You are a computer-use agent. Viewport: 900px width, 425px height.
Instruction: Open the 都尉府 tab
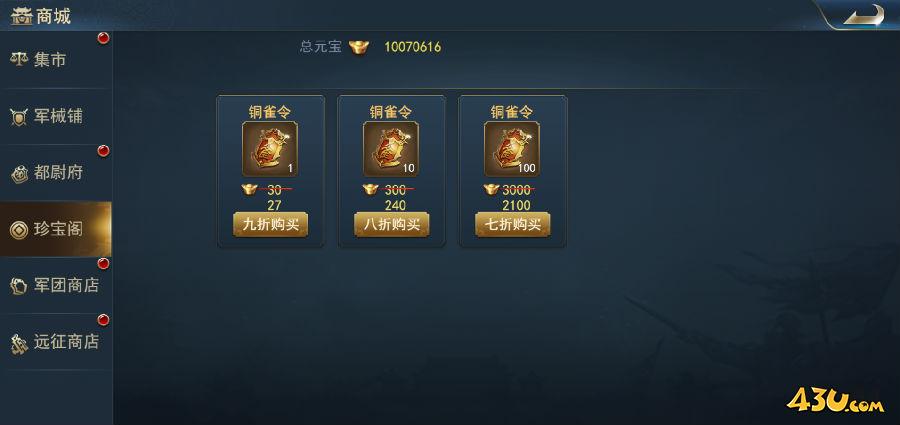pos(56,172)
